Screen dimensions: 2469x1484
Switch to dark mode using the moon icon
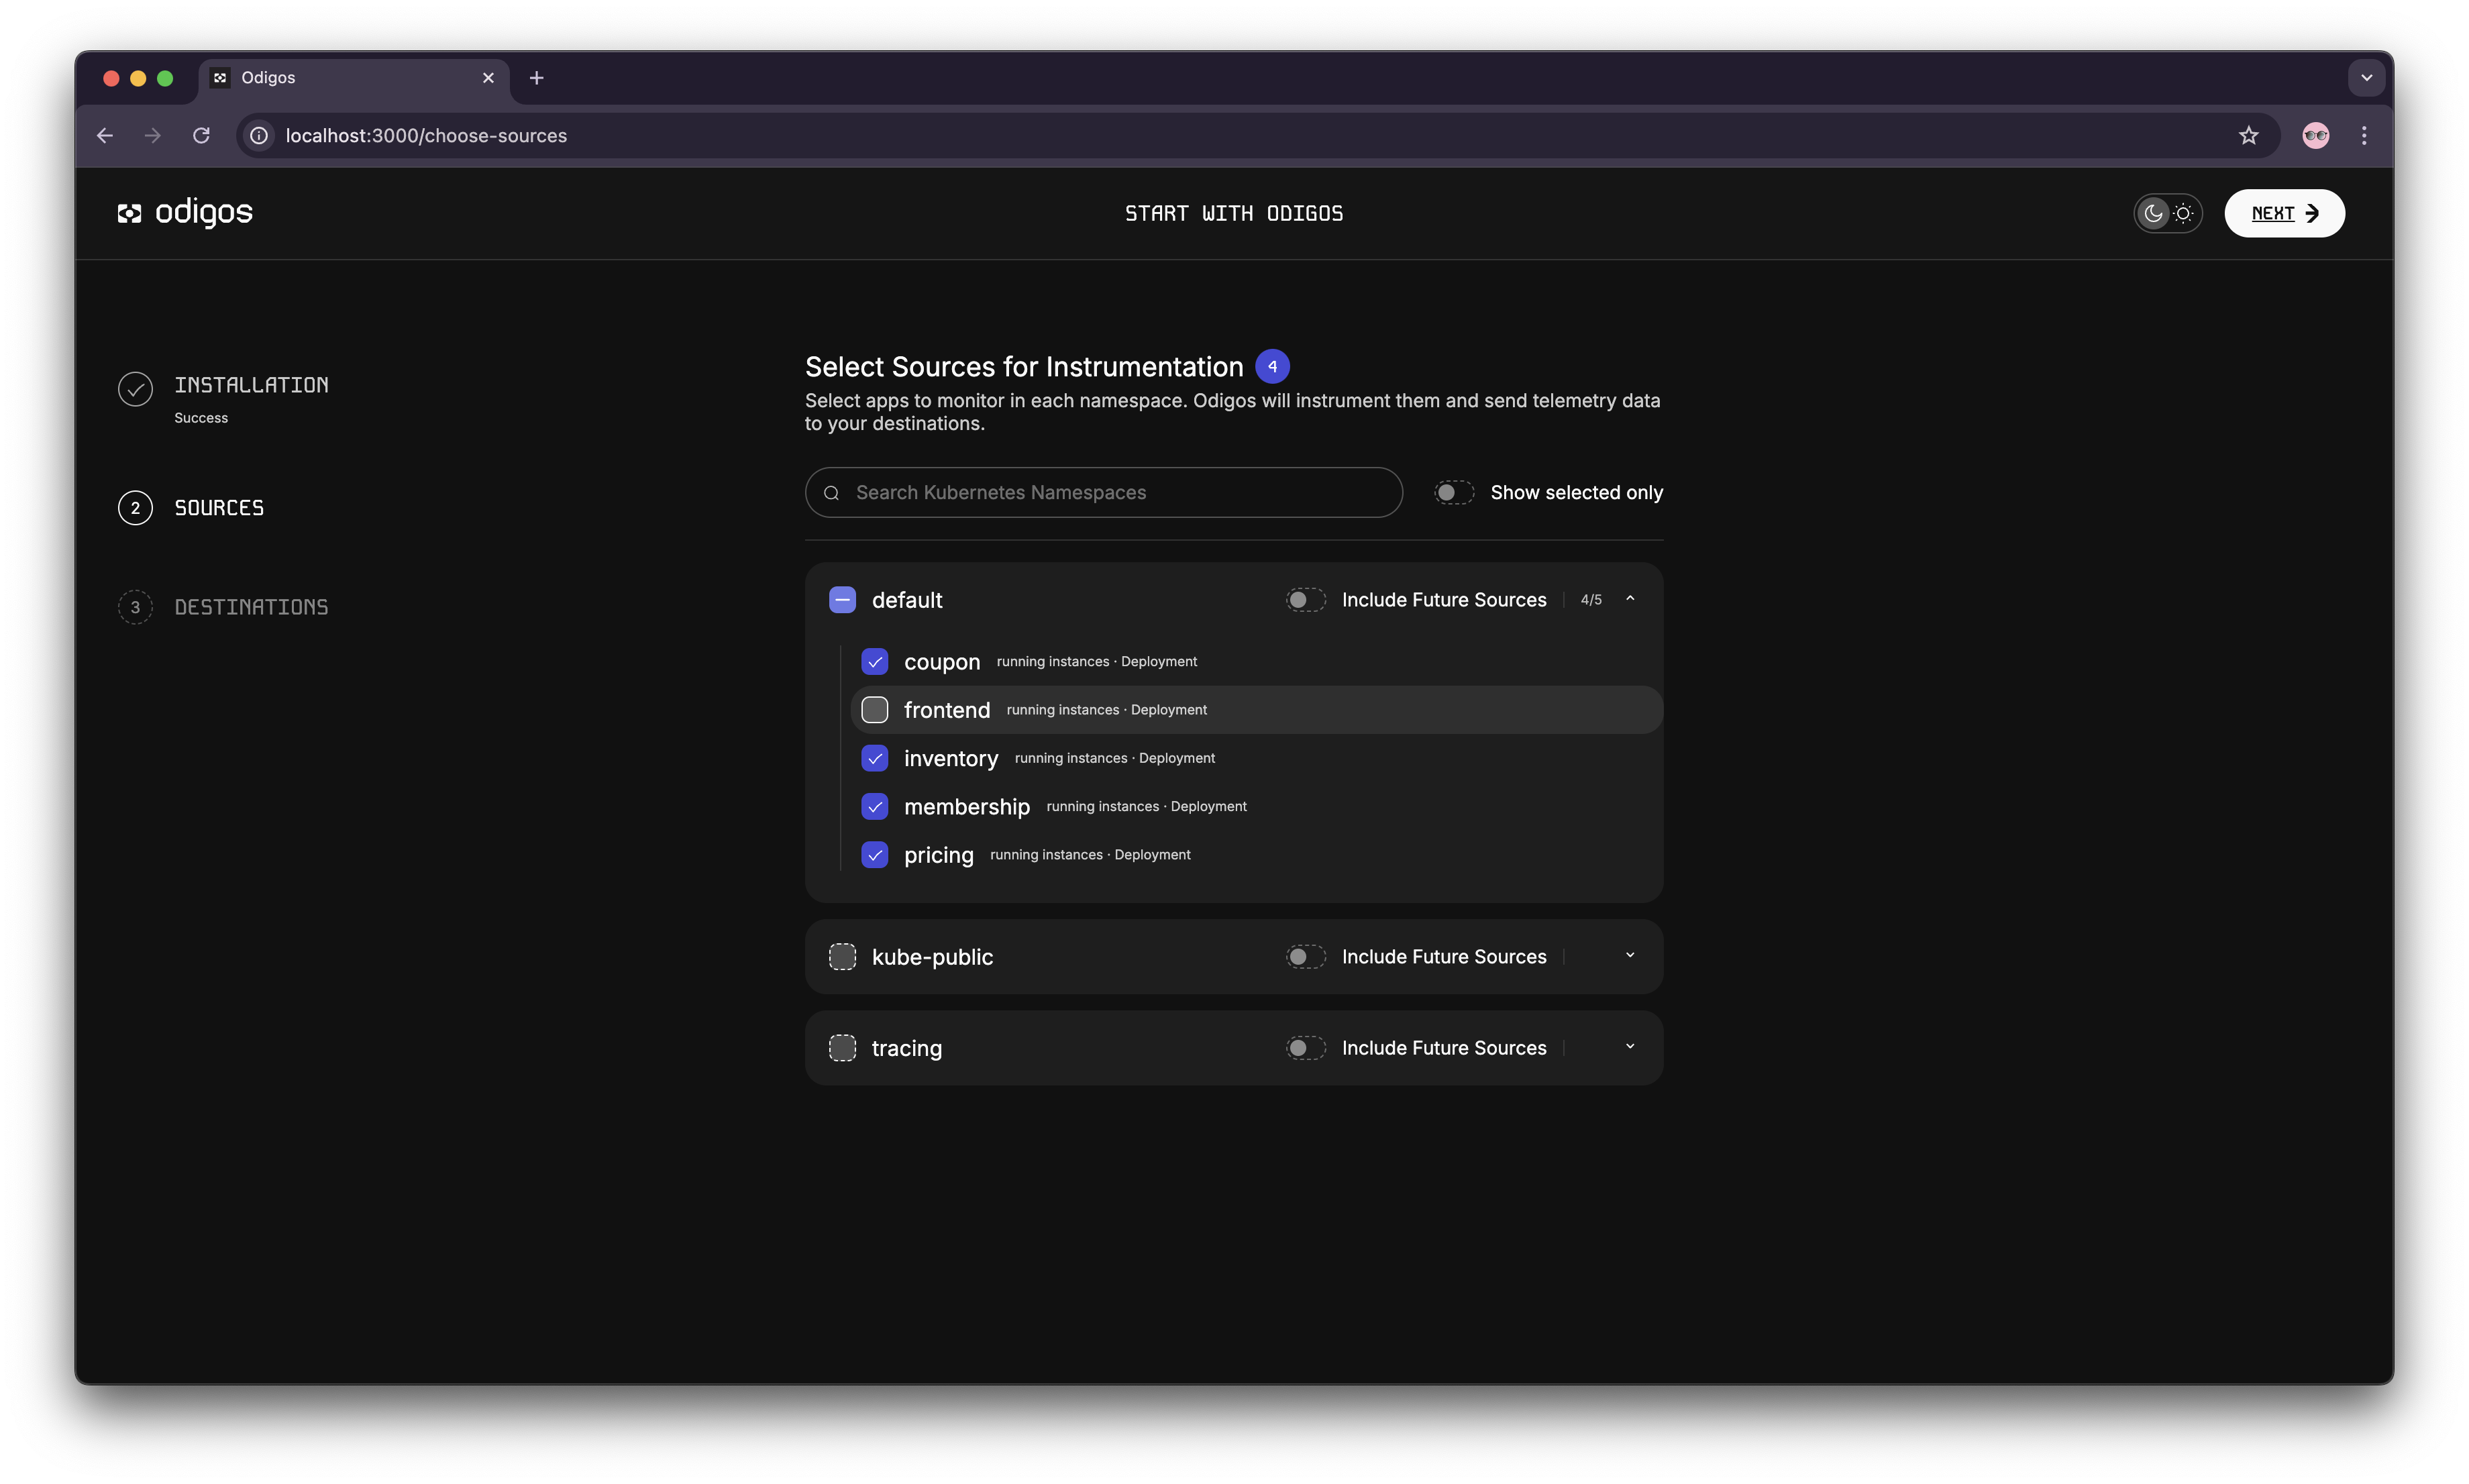pyautogui.click(x=2153, y=213)
